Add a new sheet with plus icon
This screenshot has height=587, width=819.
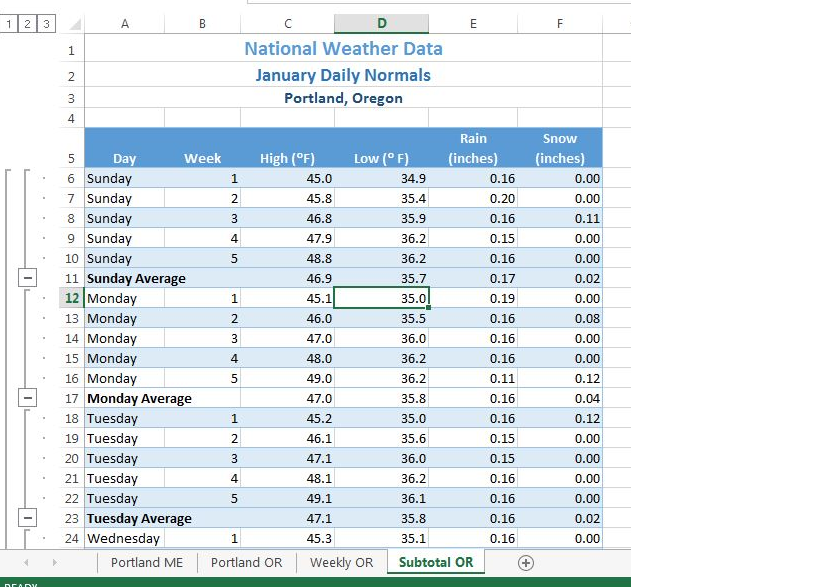pyautogui.click(x=525, y=563)
